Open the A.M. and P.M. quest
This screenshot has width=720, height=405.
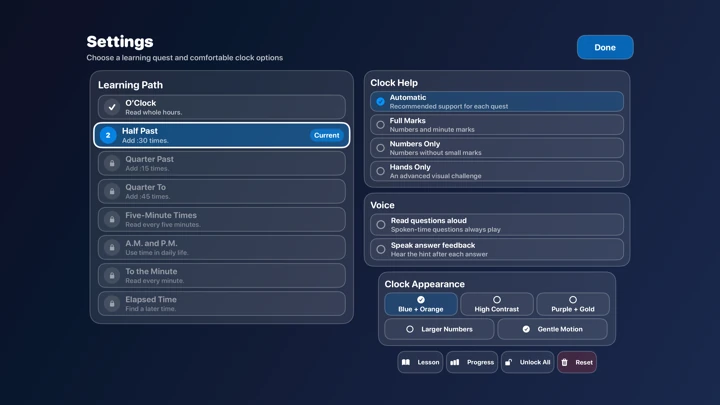pos(222,248)
